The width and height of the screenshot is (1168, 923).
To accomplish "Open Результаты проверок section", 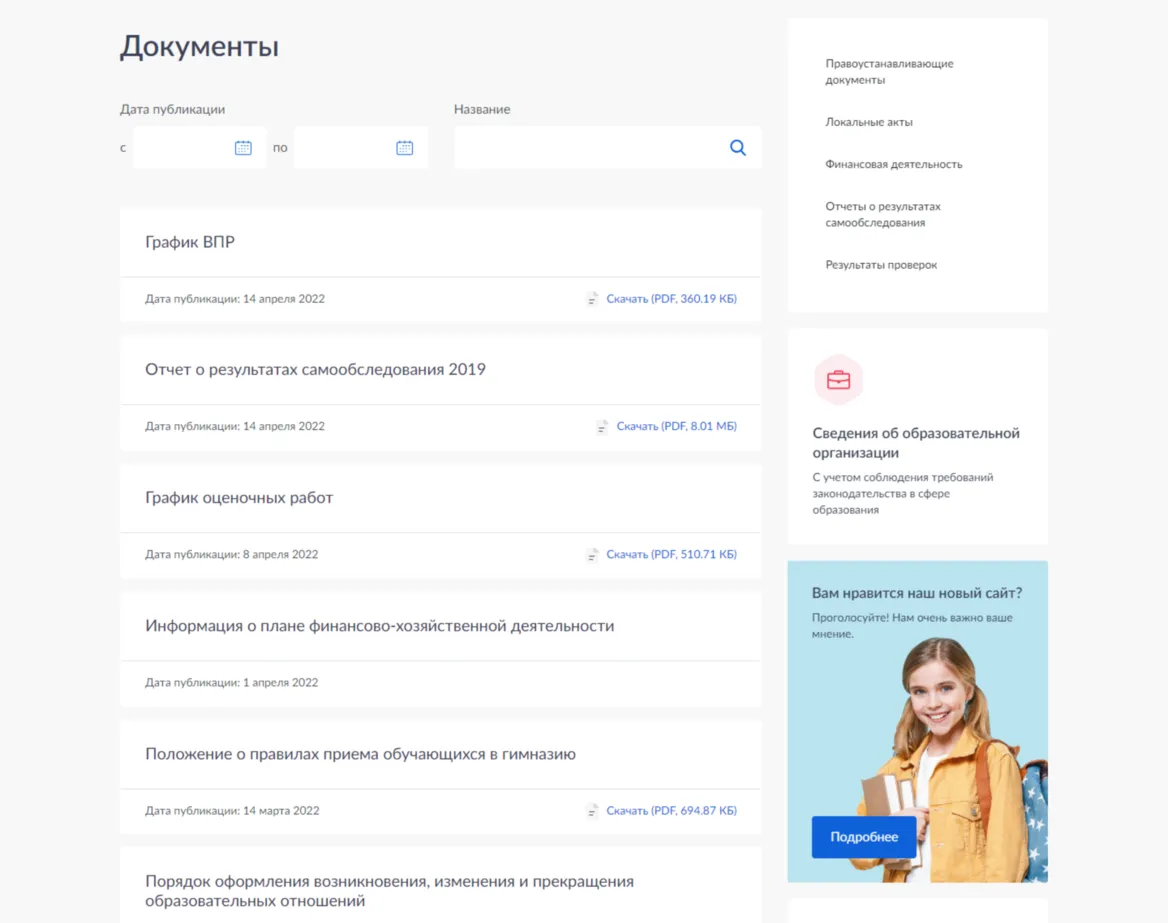I will click(880, 264).
